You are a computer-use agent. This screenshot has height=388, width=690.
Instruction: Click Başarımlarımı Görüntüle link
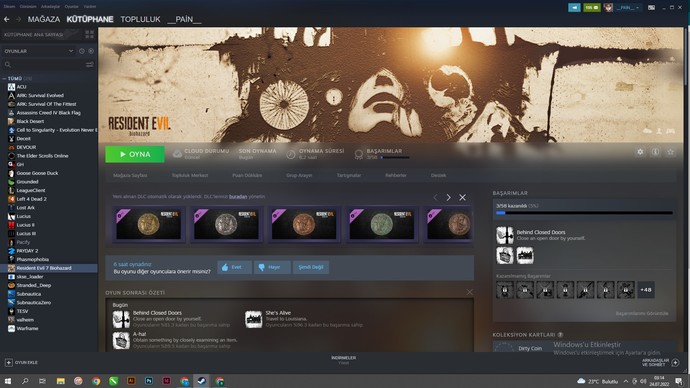click(642, 314)
